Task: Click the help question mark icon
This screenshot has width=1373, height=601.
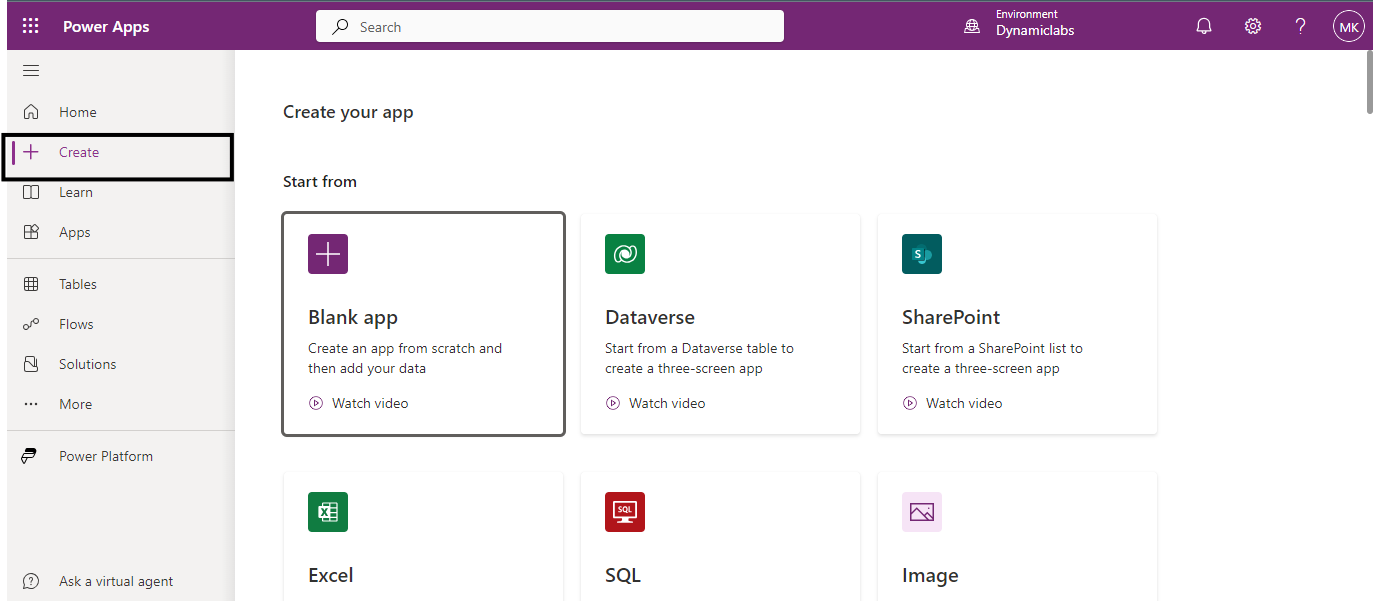Action: (1300, 27)
